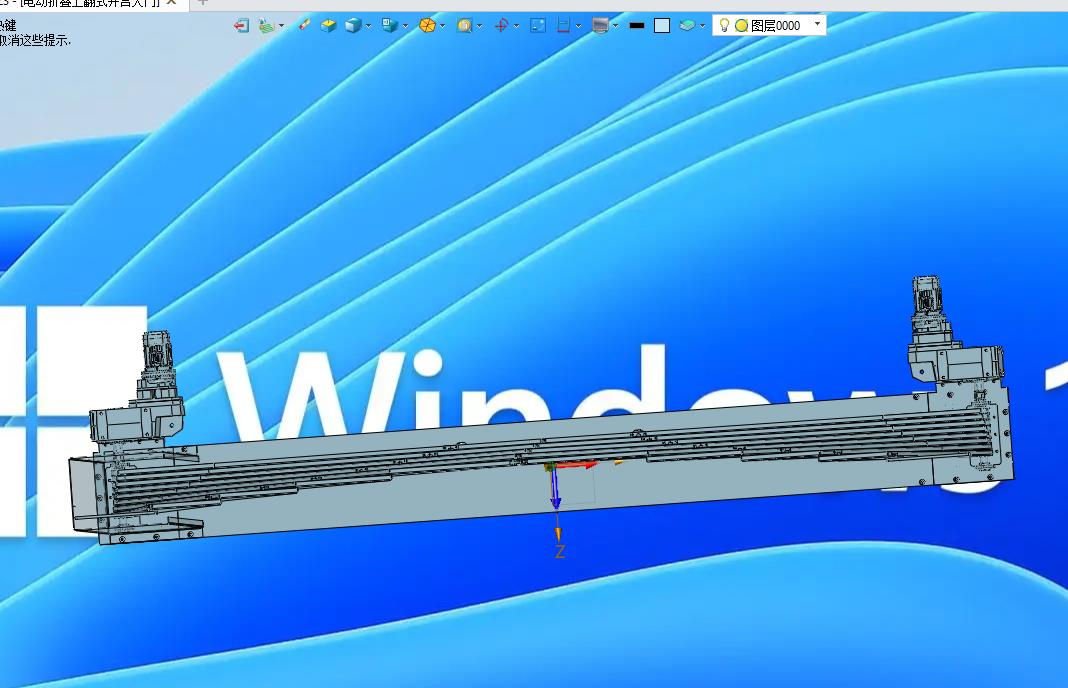This screenshot has width=1068, height=688.
Task: Expand dropdown beside the red bracket frame icon
Action: (578, 26)
